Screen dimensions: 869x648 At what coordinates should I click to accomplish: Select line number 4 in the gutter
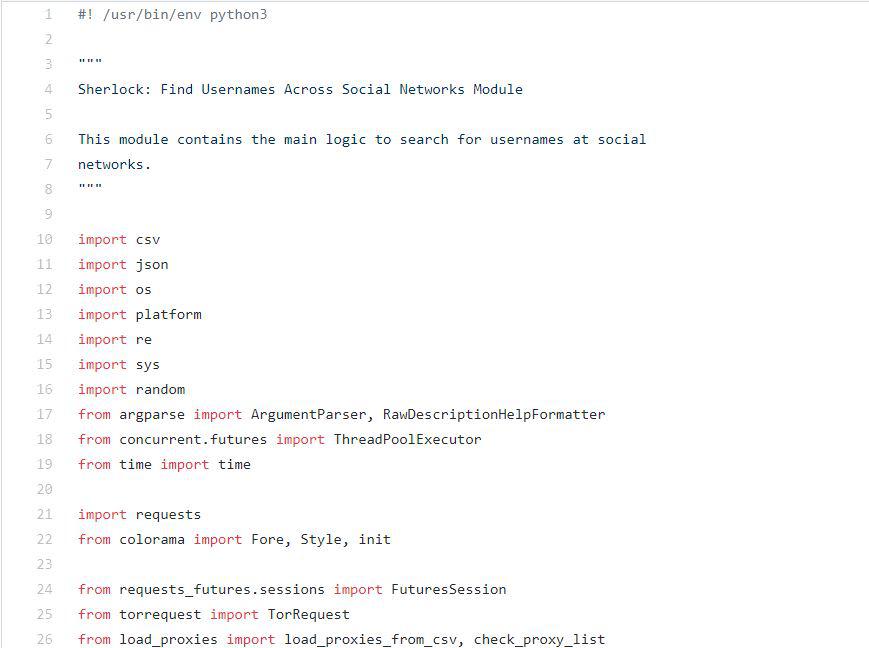[47, 90]
